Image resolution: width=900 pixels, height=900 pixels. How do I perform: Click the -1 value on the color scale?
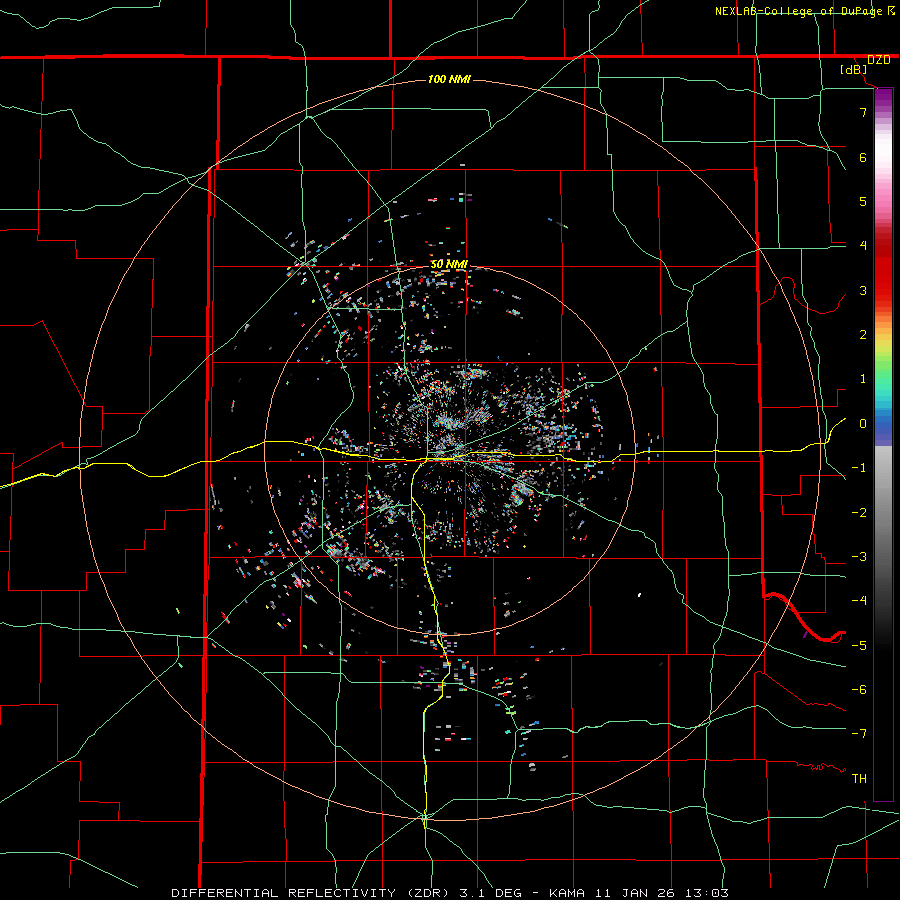[859, 468]
